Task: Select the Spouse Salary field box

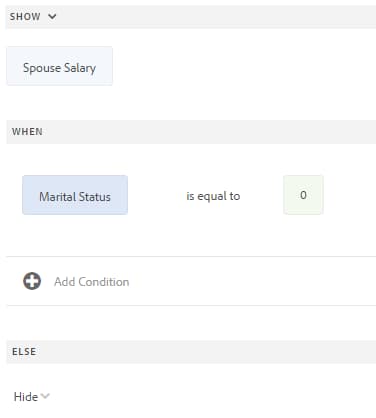Action: coord(60,66)
